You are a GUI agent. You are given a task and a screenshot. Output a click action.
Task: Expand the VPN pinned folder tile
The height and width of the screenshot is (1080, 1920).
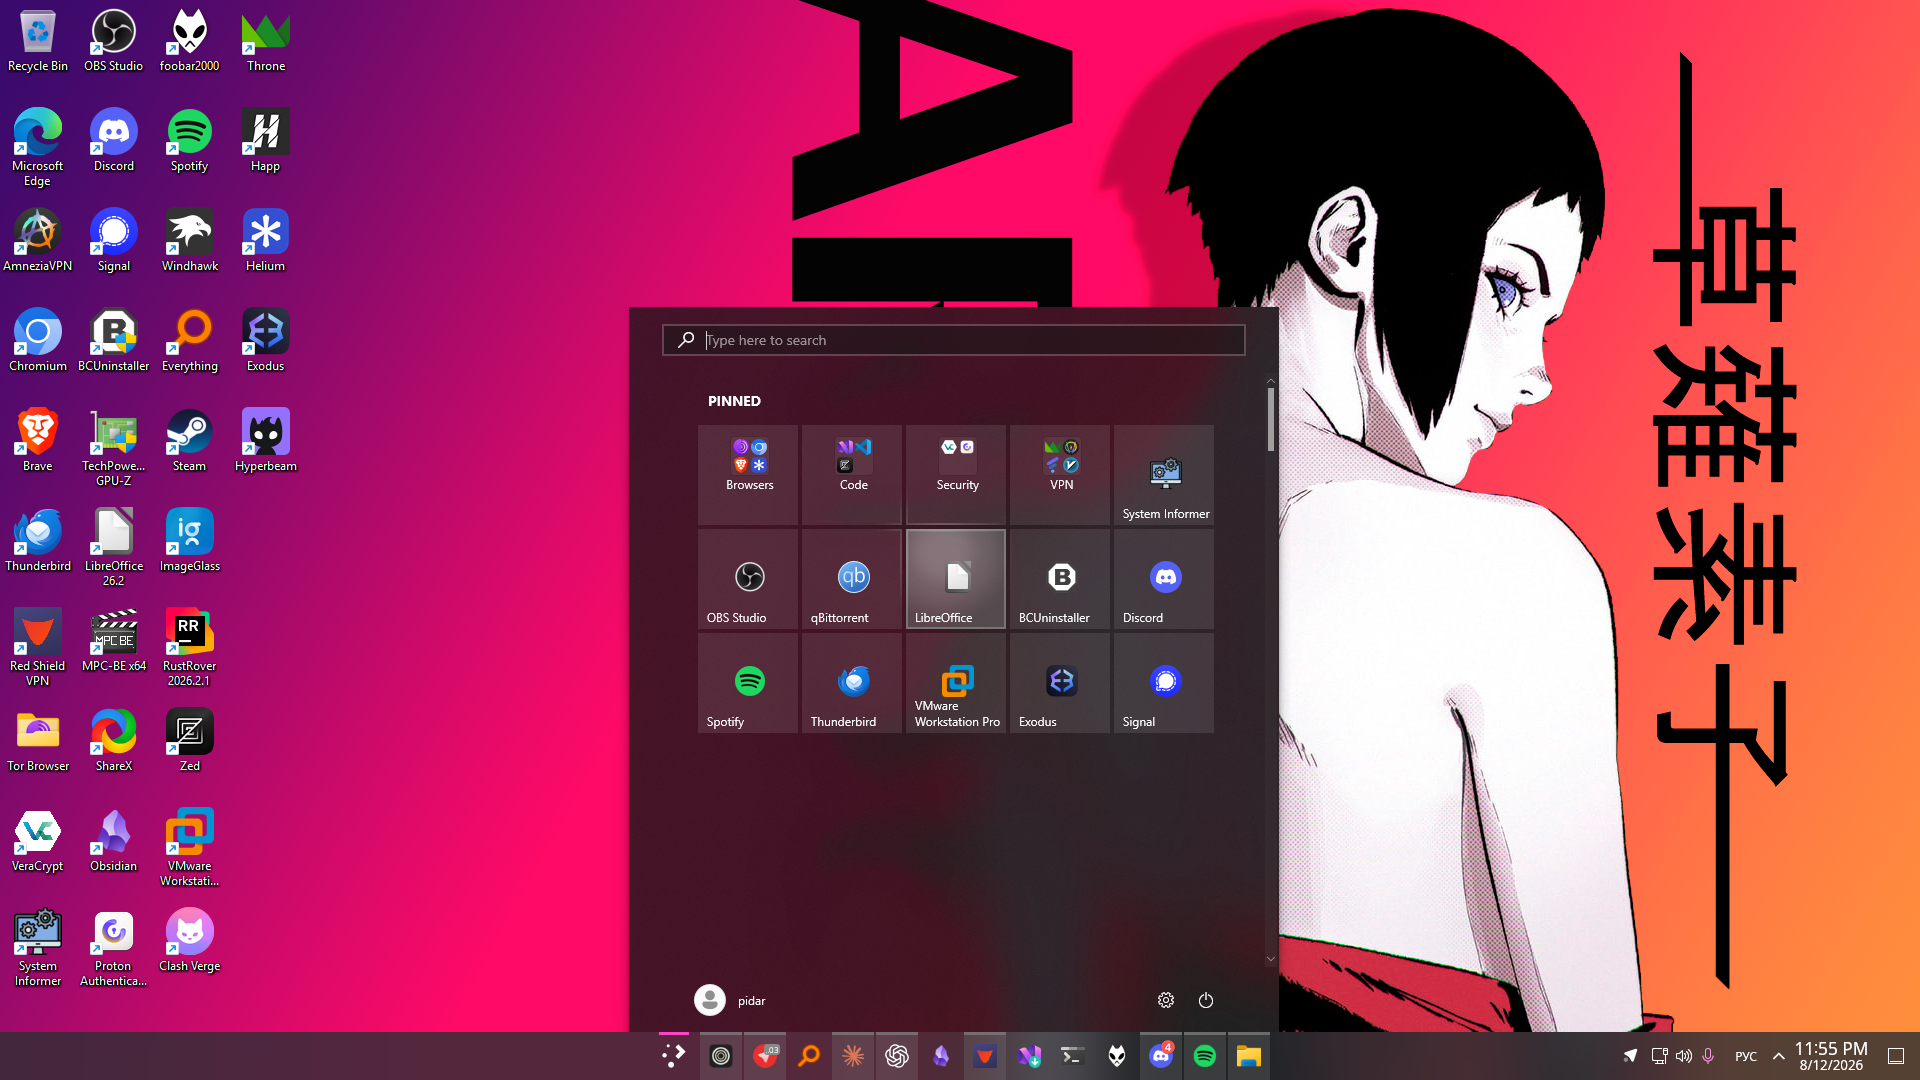tap(1060, 475)
